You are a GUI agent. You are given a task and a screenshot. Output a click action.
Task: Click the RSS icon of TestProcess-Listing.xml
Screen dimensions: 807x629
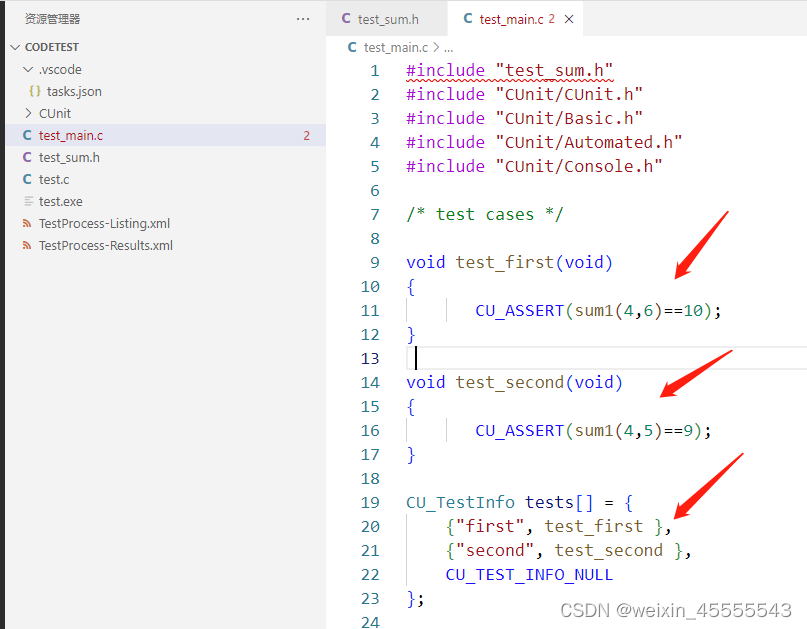(27, 223)
